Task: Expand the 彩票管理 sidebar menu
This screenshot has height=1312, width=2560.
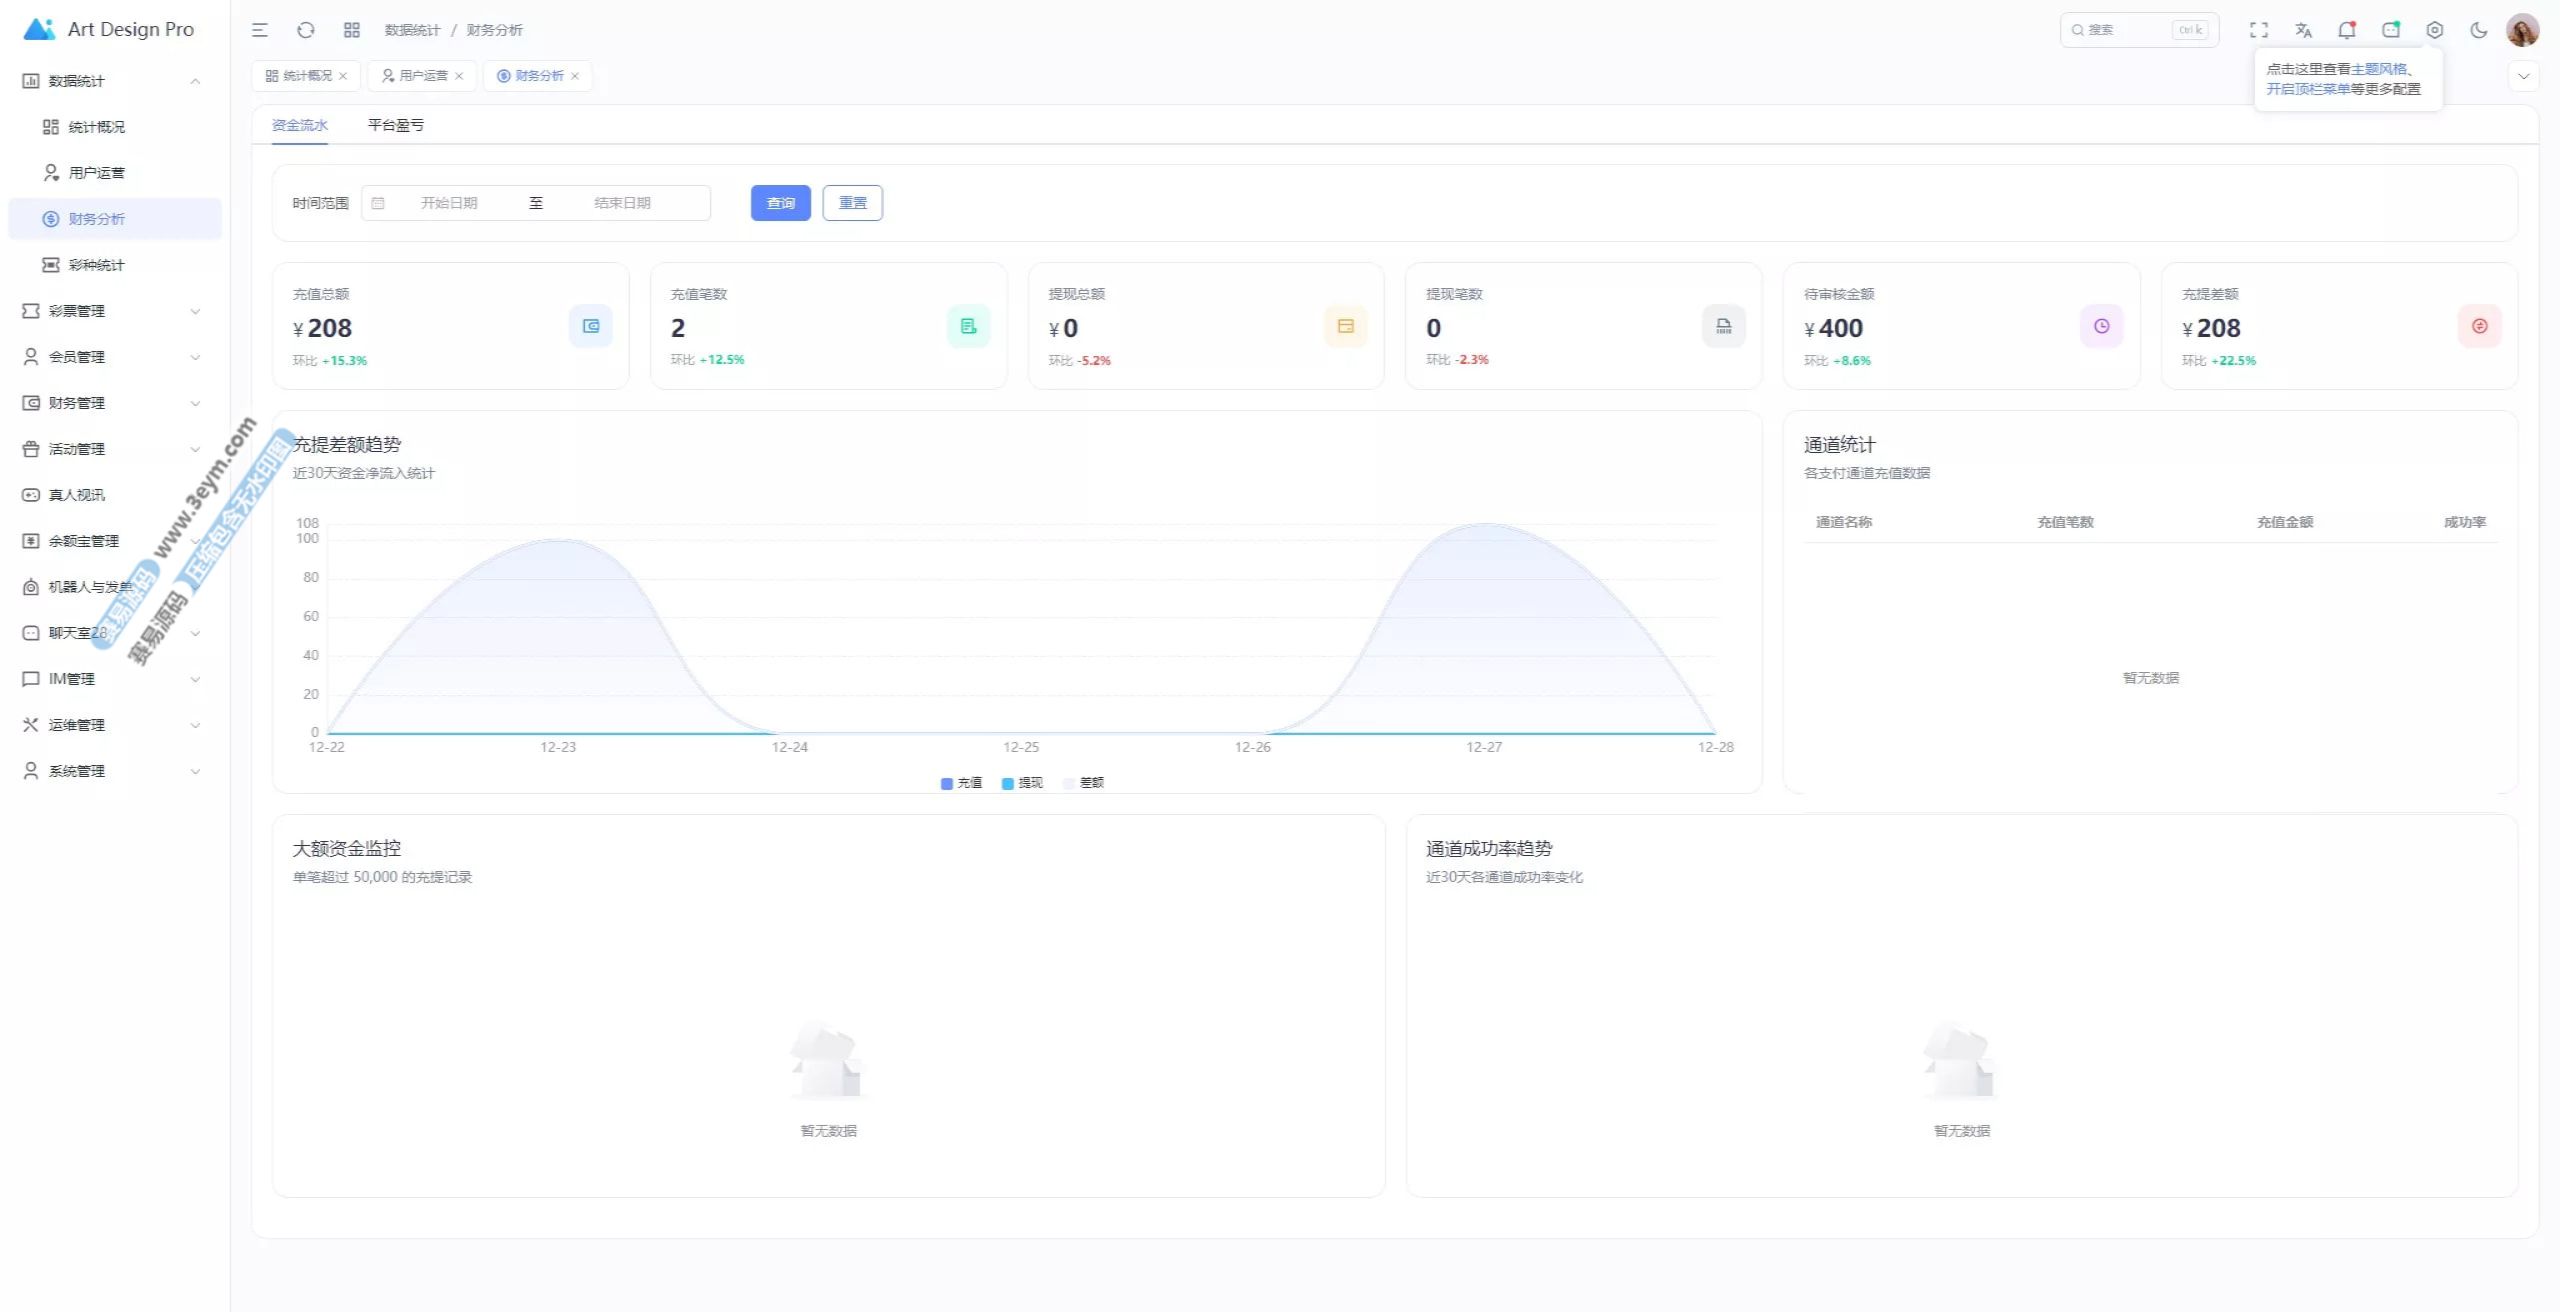Action: [110, 311]
